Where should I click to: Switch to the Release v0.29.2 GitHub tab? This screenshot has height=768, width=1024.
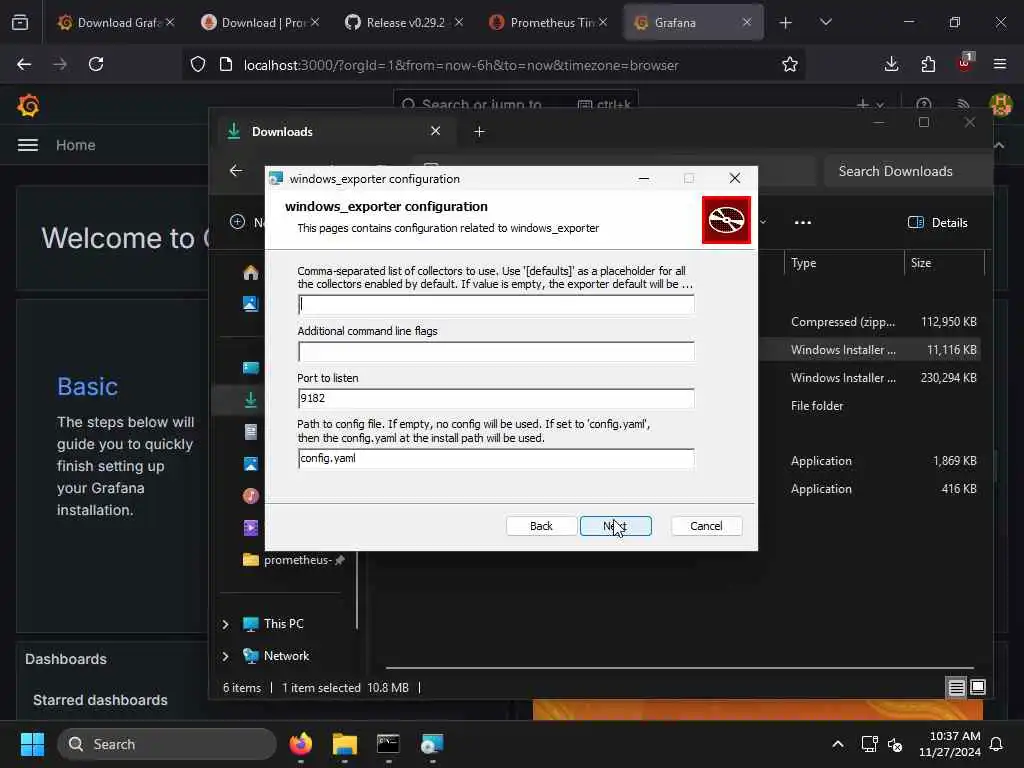(405, 22)
